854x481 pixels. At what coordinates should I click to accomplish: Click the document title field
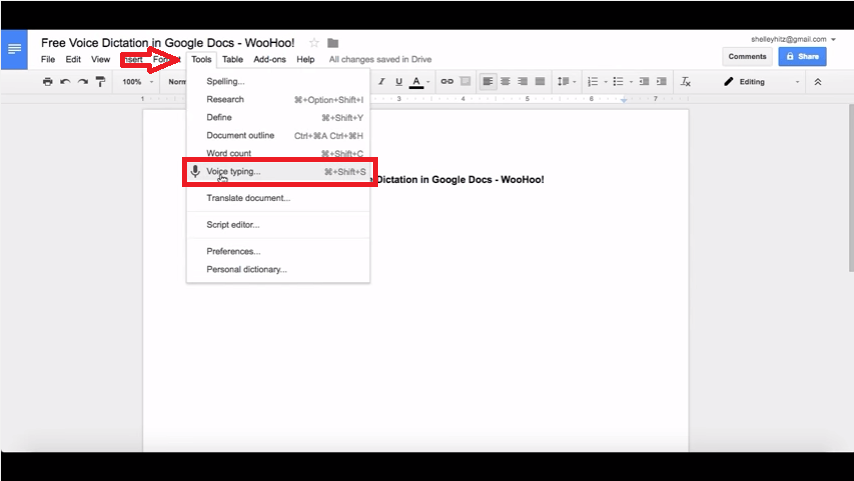(168, 43)
